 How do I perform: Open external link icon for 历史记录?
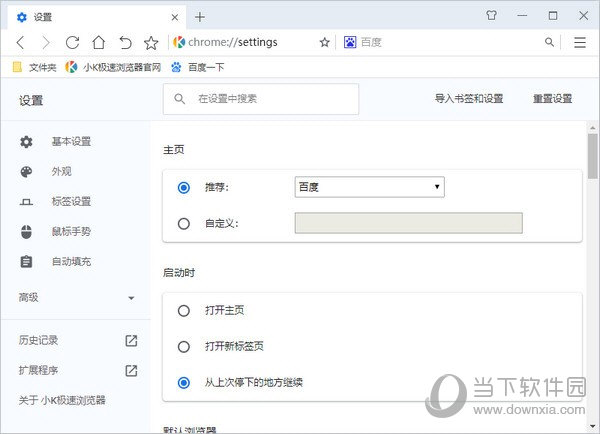point(131,340)
